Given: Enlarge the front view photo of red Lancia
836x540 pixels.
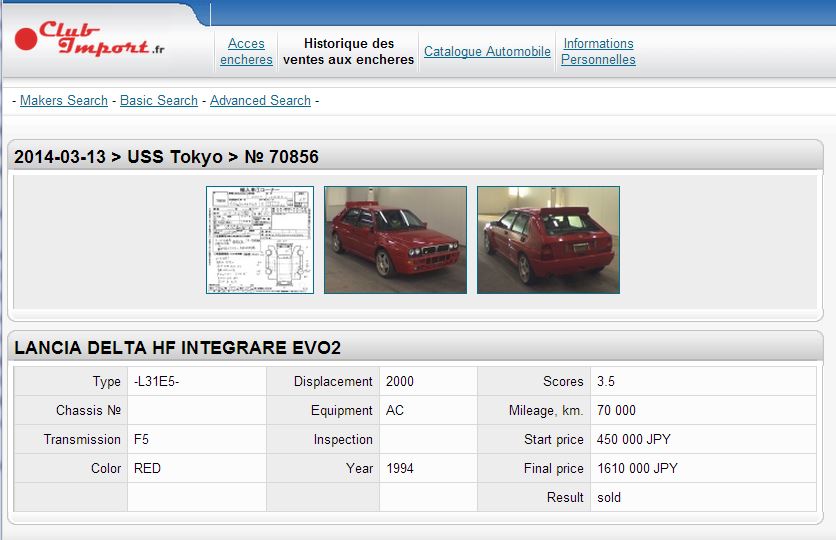Looking at the screenshot, I should (x=395, y=240).
